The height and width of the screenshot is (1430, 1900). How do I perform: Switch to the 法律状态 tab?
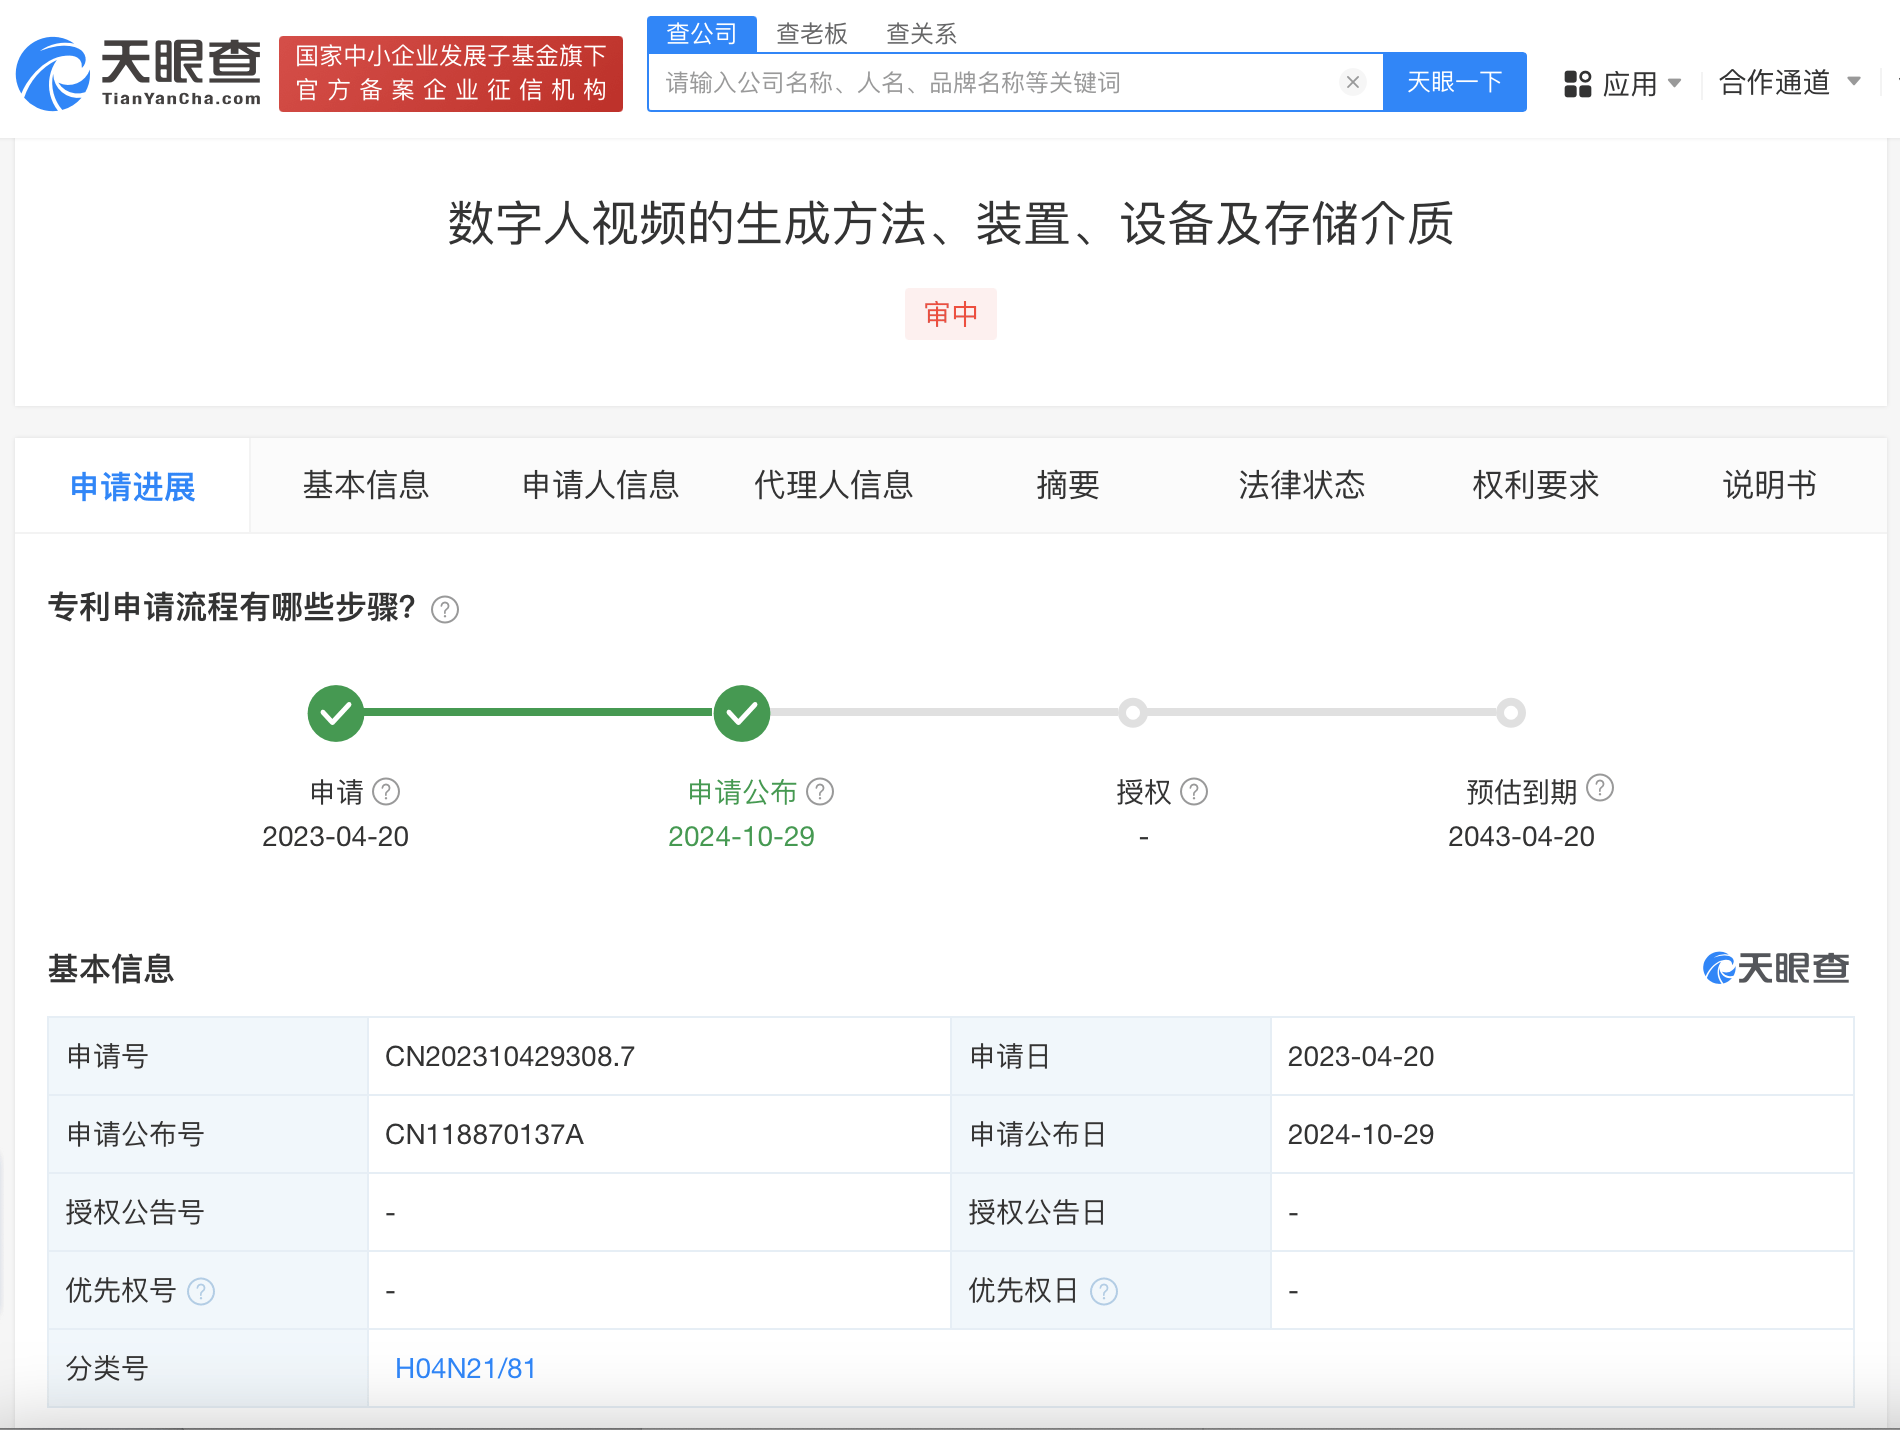1302,485
